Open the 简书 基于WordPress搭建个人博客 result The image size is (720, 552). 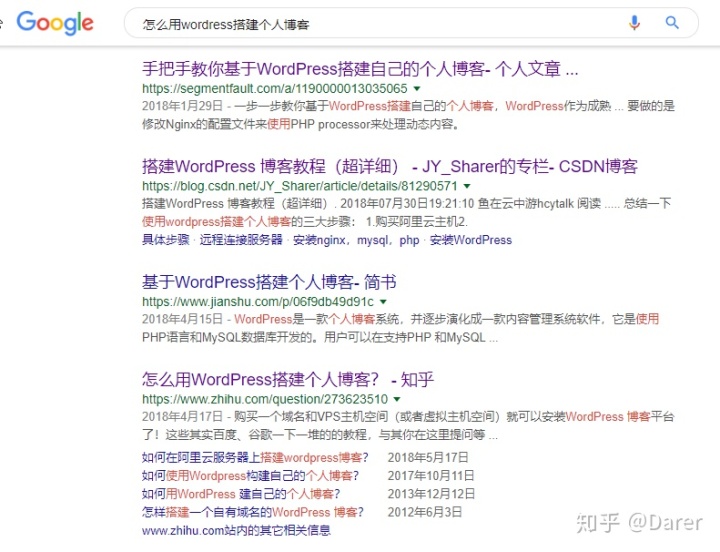(x=269, y=282)
